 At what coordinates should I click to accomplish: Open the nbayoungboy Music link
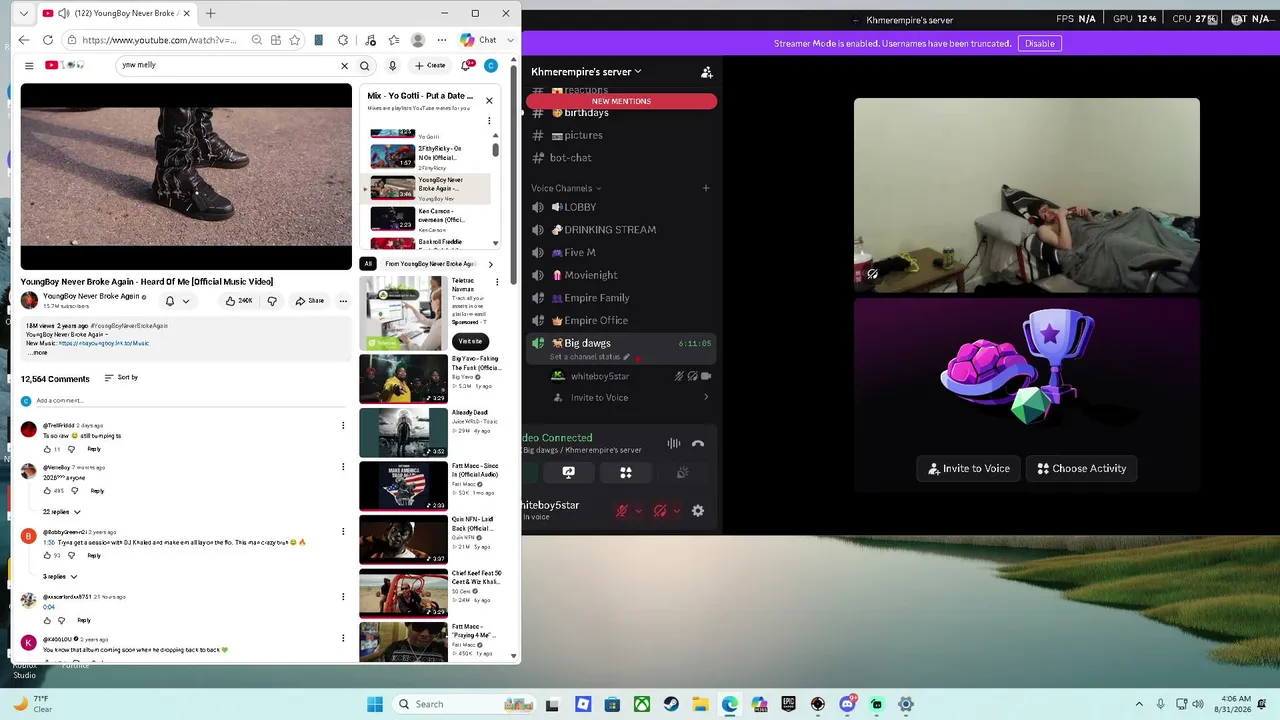[104, 344]
